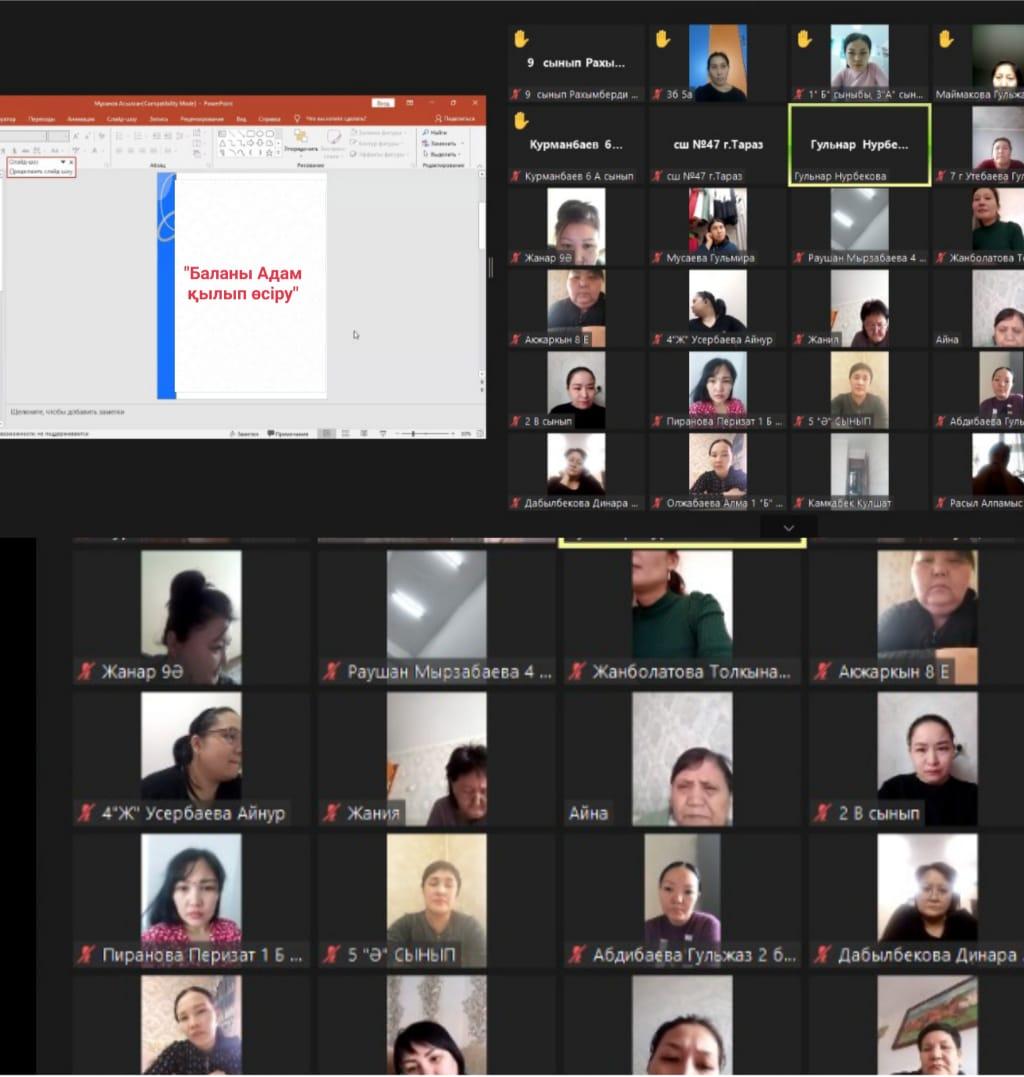Screen dimensions: 1024x1077
Task: Switch to Slide Sorter view in status bar
Action: [345, 434]
